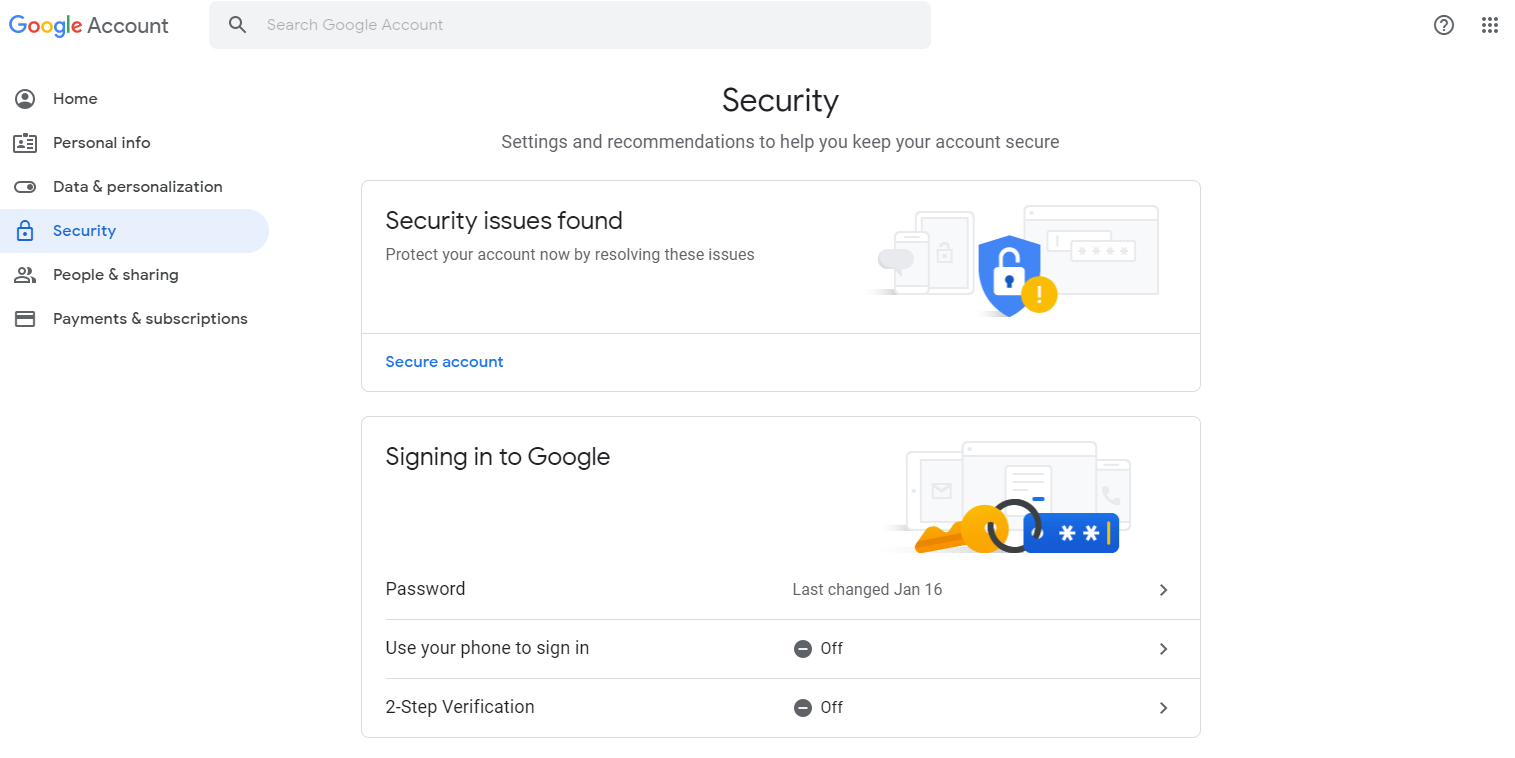Click the search magnifier icon
Screen dimensions: 1515x758
point(237,25)
